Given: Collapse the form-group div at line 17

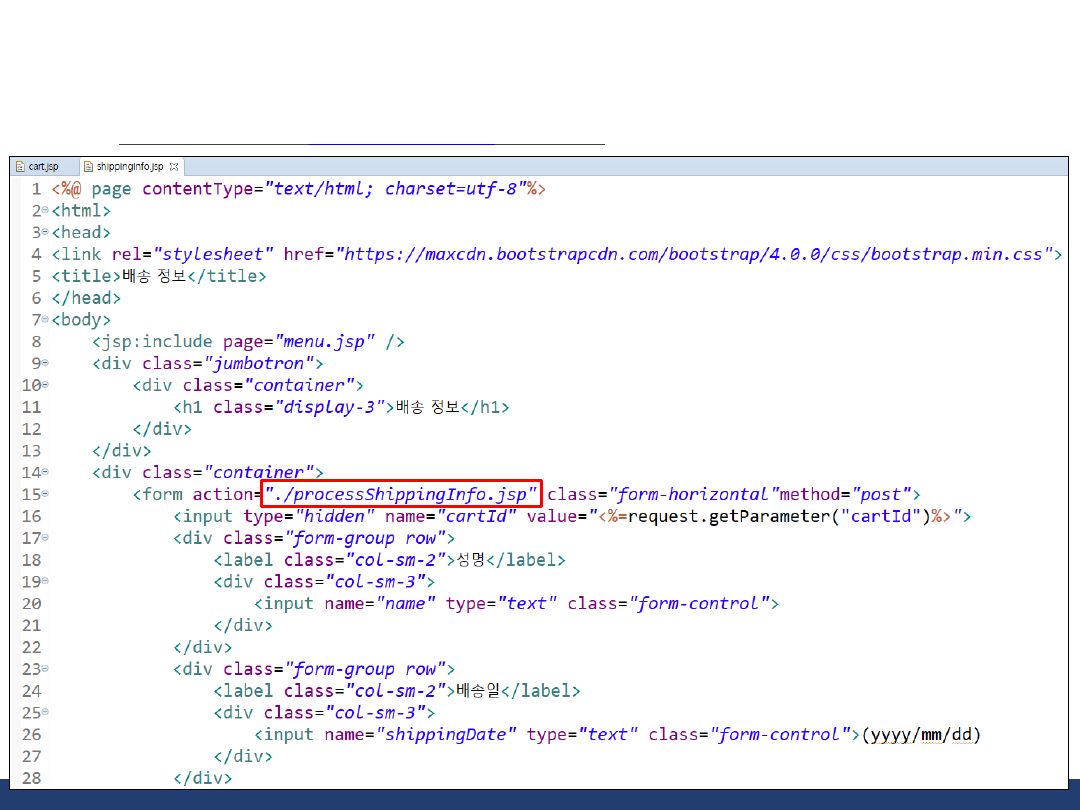Looking at the screenshot, I should click(x=45, y=538).
